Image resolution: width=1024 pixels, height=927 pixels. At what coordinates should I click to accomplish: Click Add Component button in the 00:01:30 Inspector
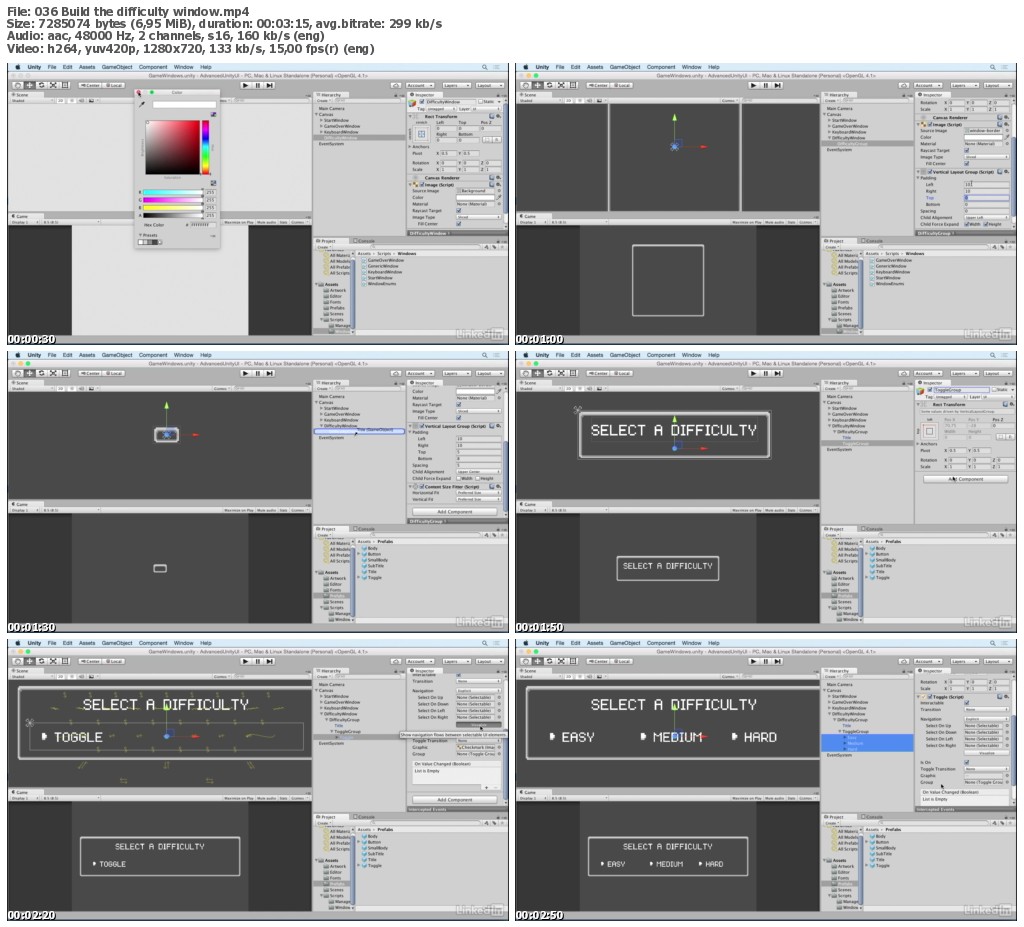(455, 512)
